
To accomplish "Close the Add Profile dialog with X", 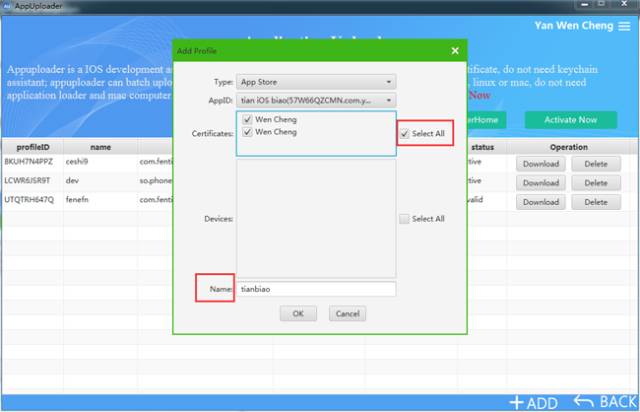I will coord(455,51).
